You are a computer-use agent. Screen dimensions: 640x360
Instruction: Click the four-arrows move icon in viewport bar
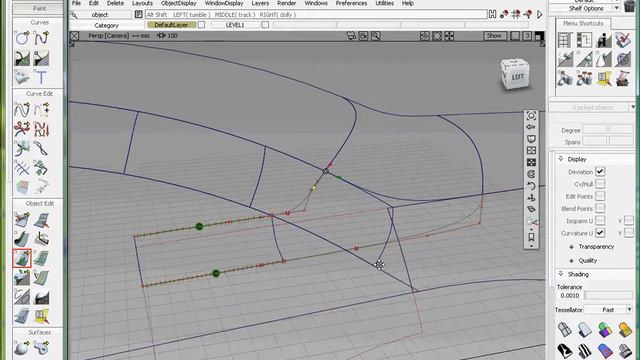coord(449,36)
